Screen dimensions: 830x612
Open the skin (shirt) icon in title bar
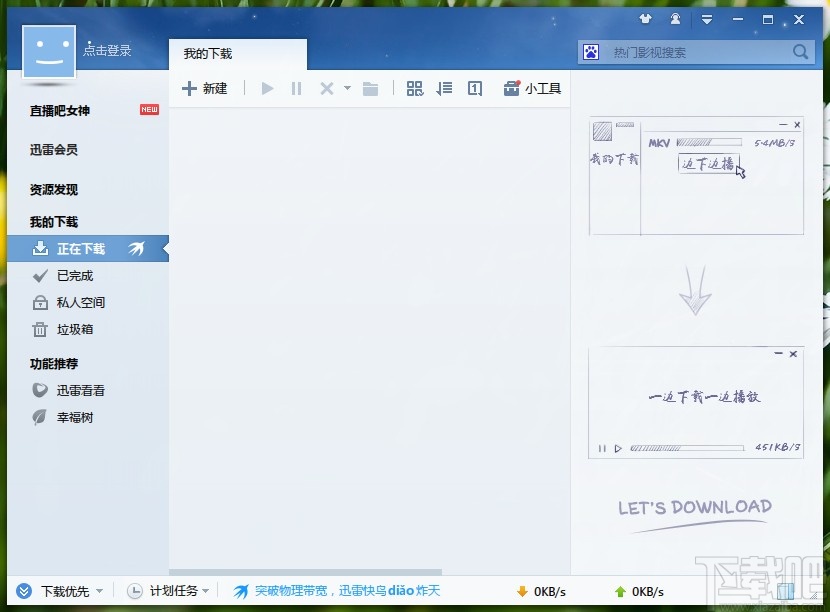(645, 20)
